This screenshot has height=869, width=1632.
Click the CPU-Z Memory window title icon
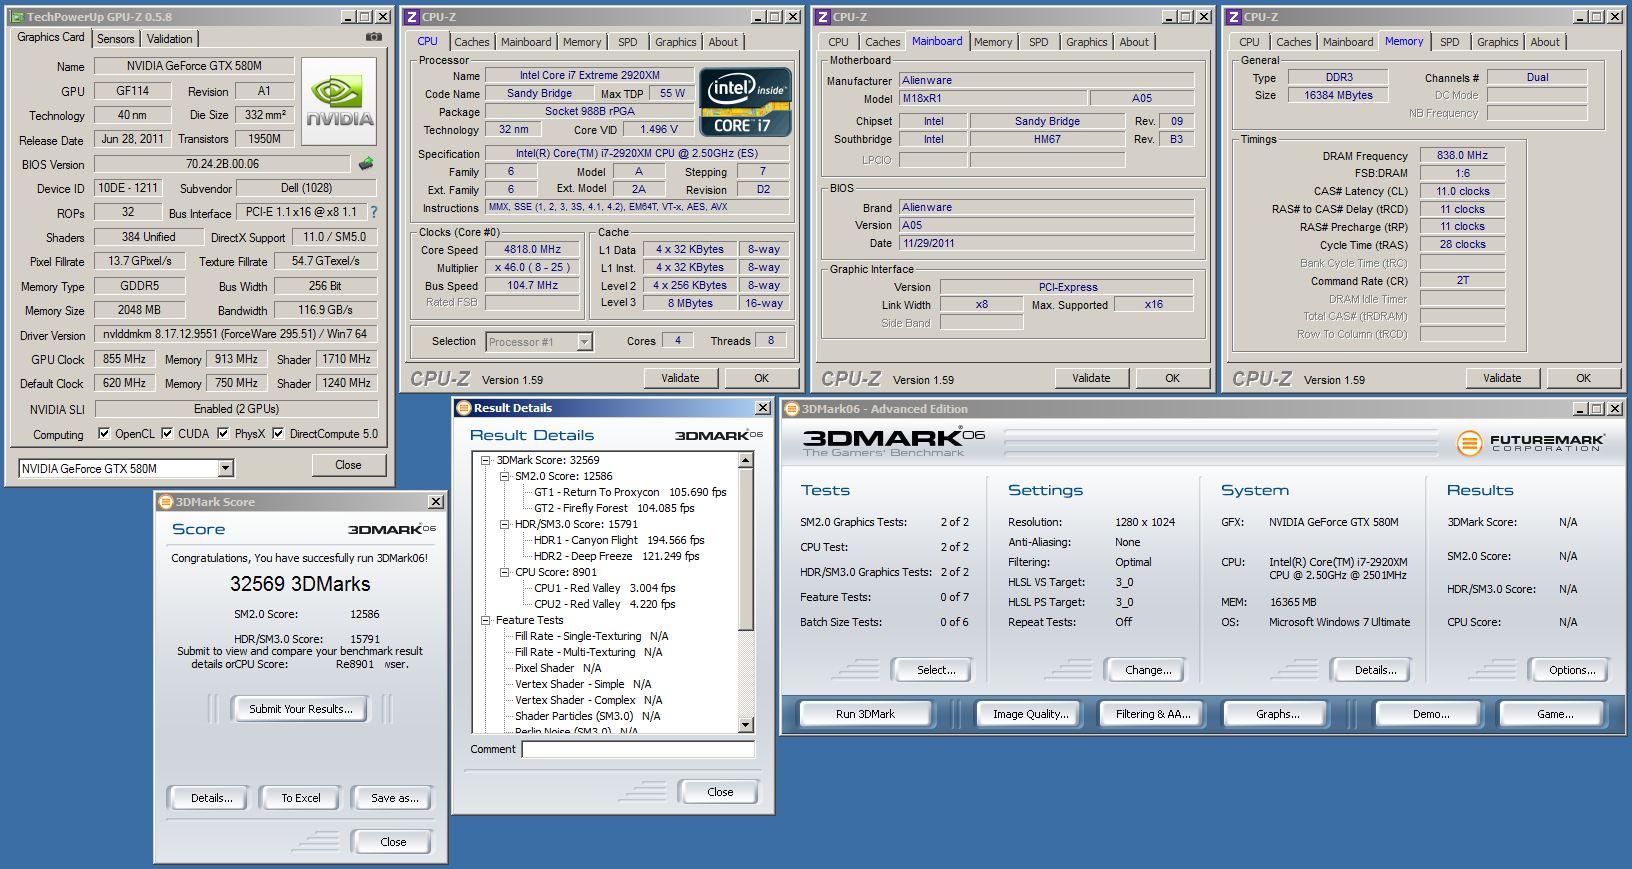(1234, 17)
